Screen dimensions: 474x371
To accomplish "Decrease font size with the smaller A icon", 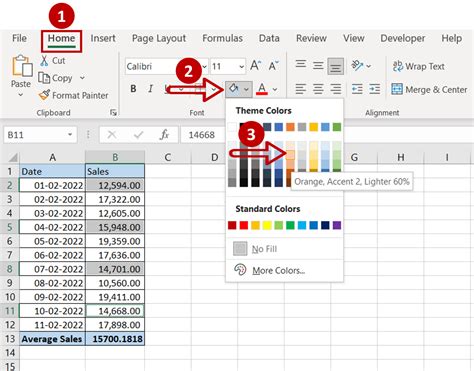I will tap(274, 66).
